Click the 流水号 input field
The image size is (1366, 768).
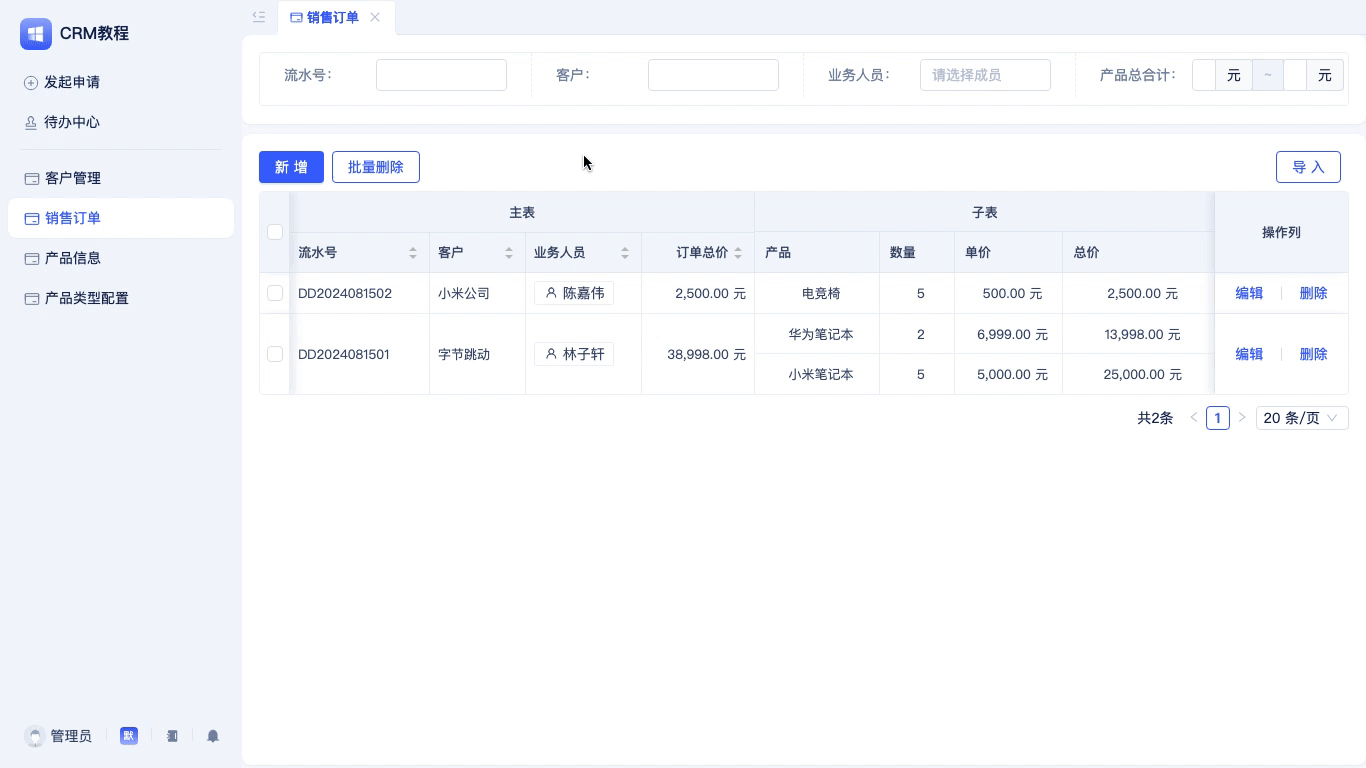(441, 74)
